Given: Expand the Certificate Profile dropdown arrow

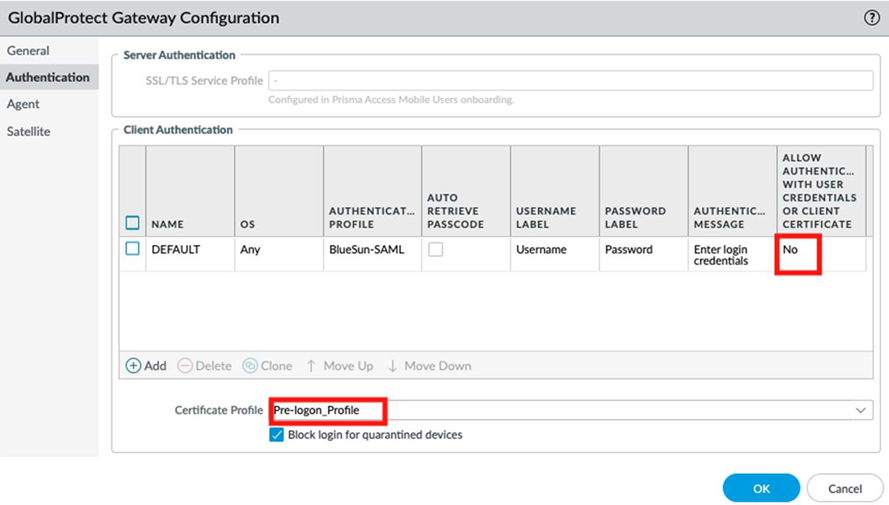Looking at the screenshot, I should click(x=861, y=410).
